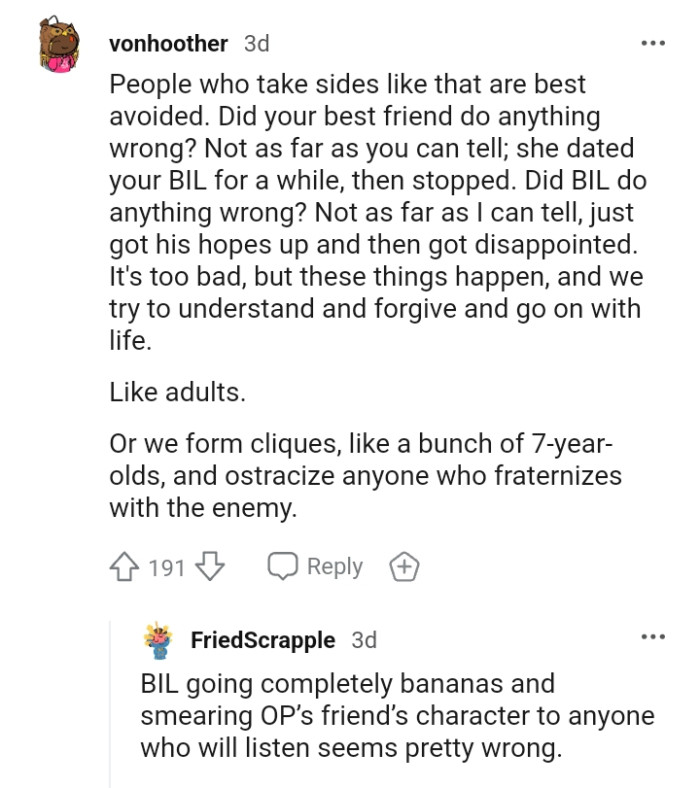
Task: Visit the vonhoother username link
Action: click(167, 44)
